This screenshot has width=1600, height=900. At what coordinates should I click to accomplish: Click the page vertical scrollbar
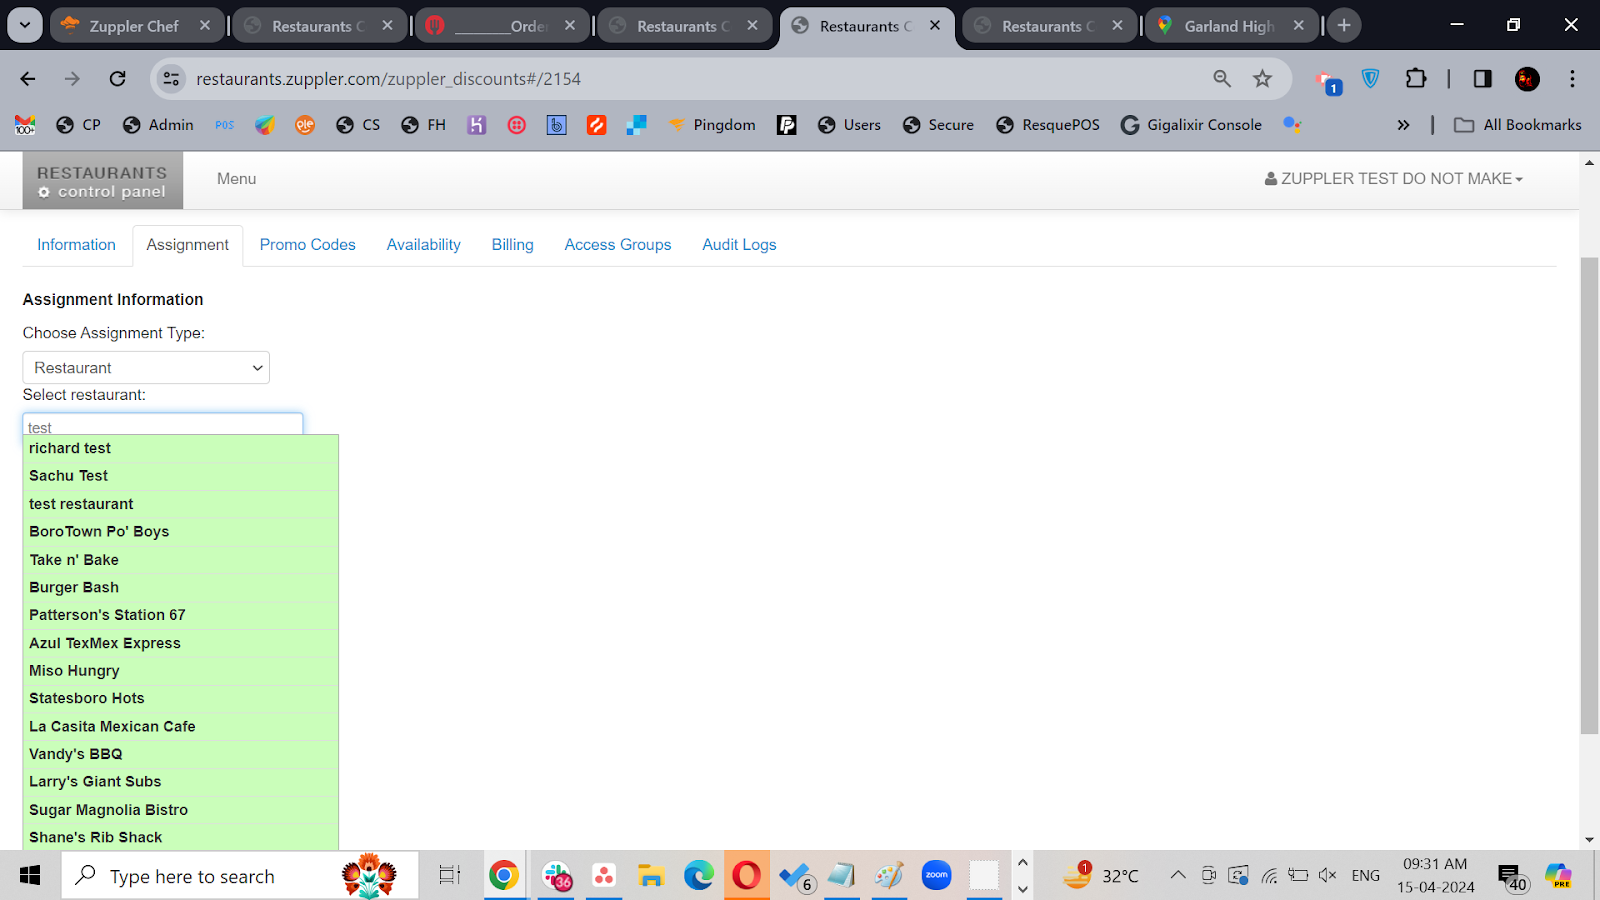tap(1589, 495)
